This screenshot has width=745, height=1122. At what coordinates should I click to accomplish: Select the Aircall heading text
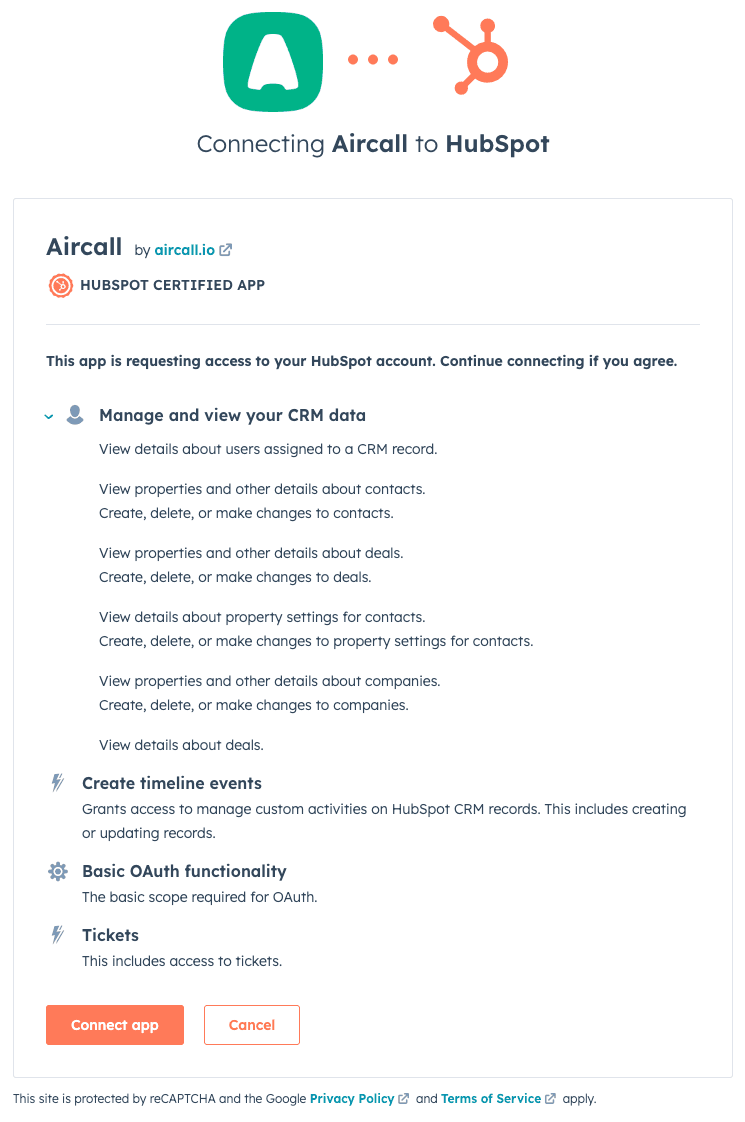84,246
